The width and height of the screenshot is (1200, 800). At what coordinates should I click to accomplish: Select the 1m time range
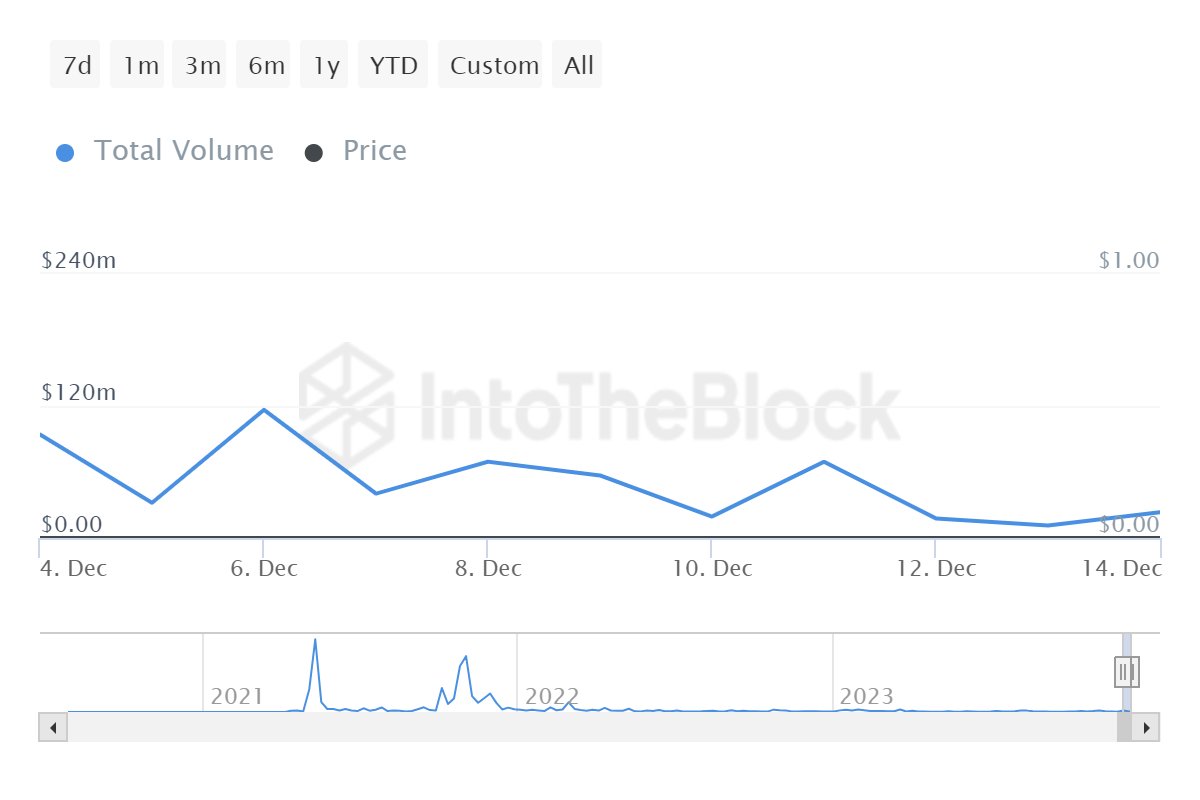(140, 66)
